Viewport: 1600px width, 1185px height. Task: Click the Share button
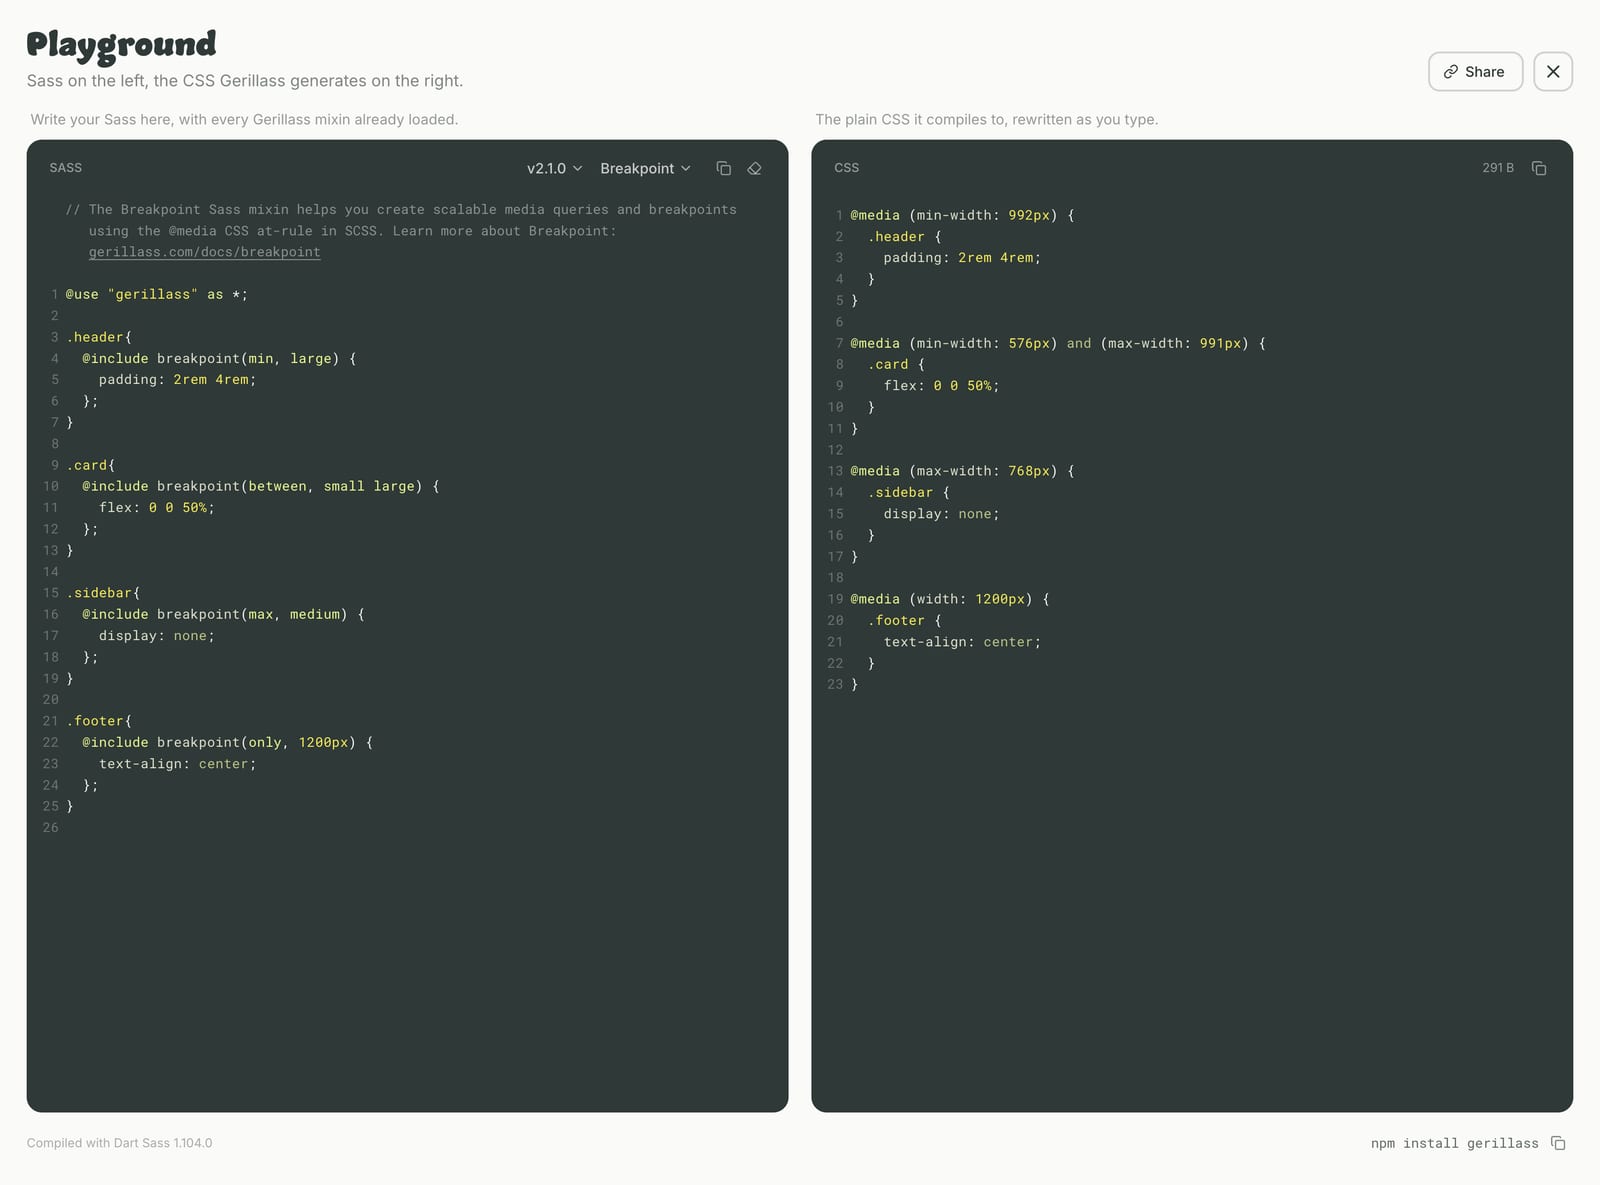1475,71
